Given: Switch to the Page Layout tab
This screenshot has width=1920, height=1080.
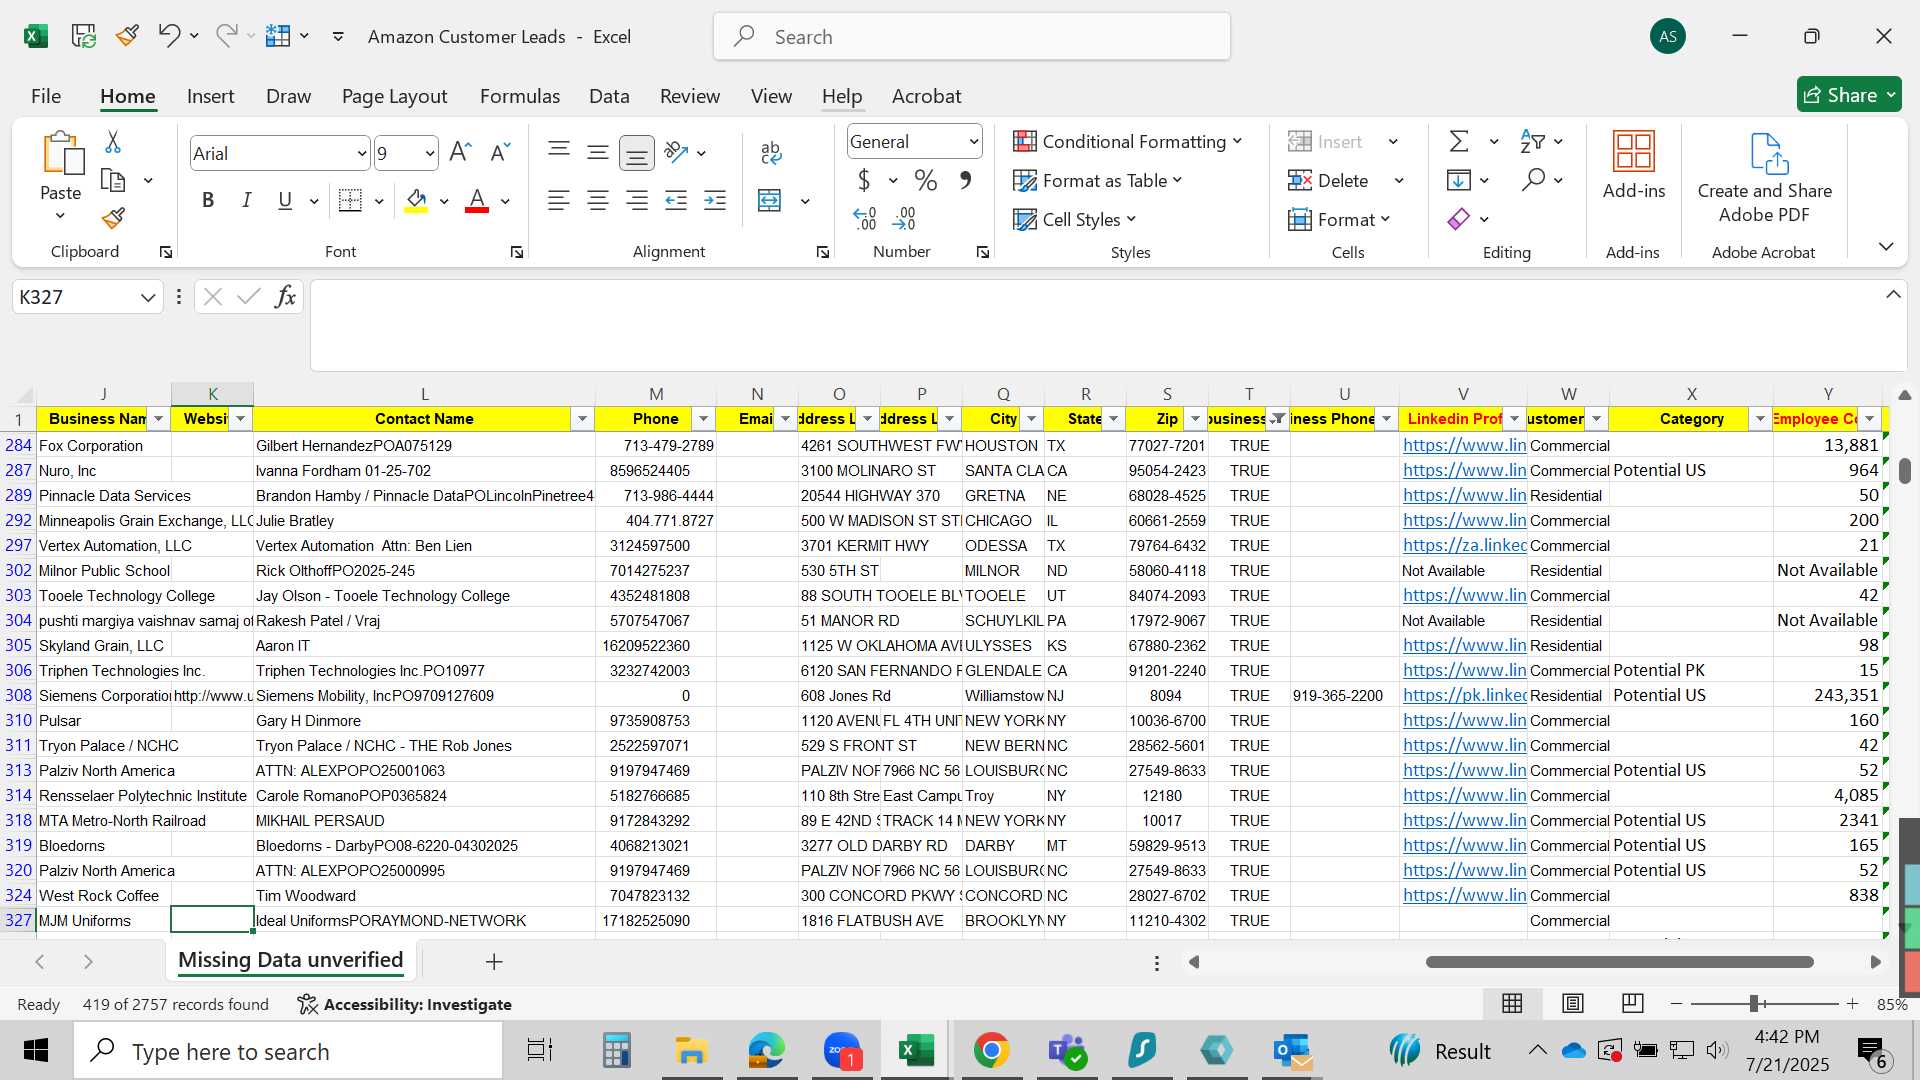Looking at the screenshot, I should click(x=394, y=96).
